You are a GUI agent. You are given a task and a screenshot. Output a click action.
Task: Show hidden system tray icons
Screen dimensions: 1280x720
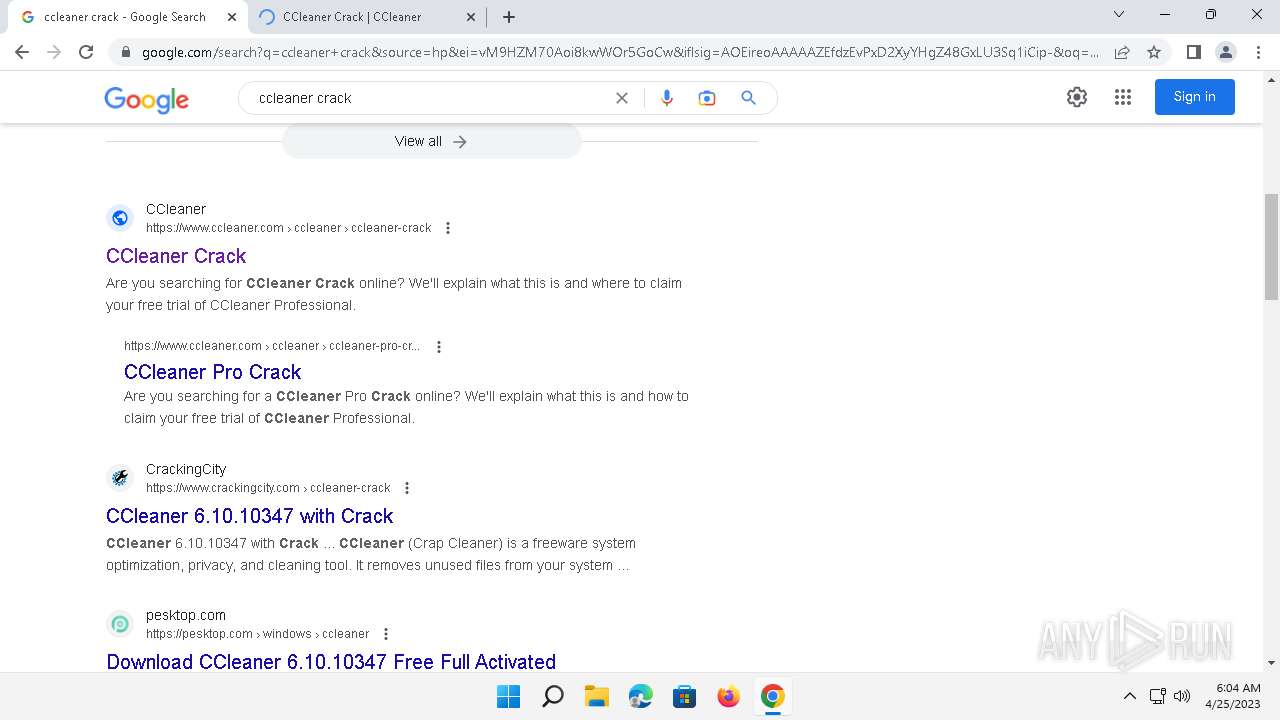pos(1130,696)
